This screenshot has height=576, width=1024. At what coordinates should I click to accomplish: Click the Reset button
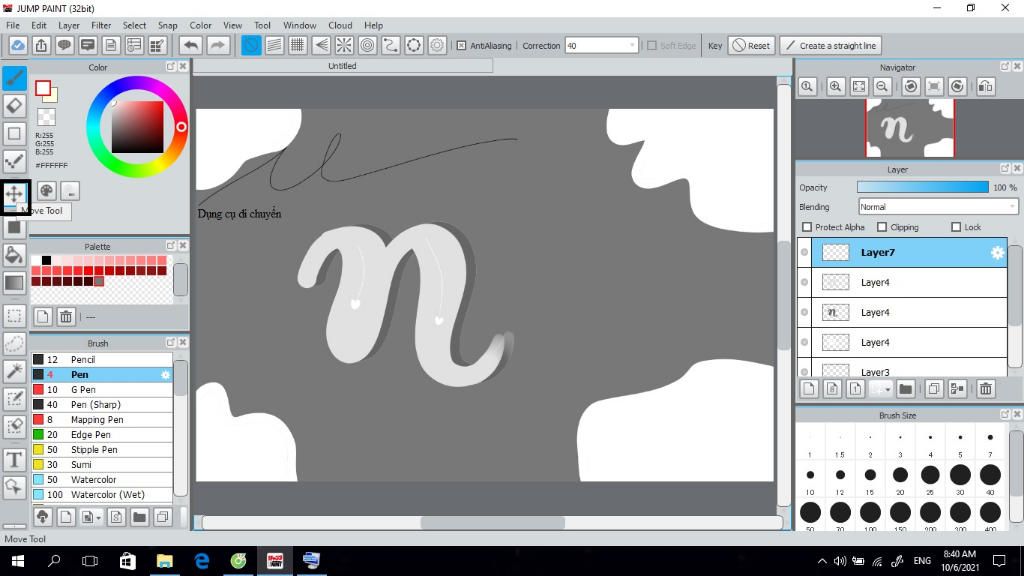(751, 46)
